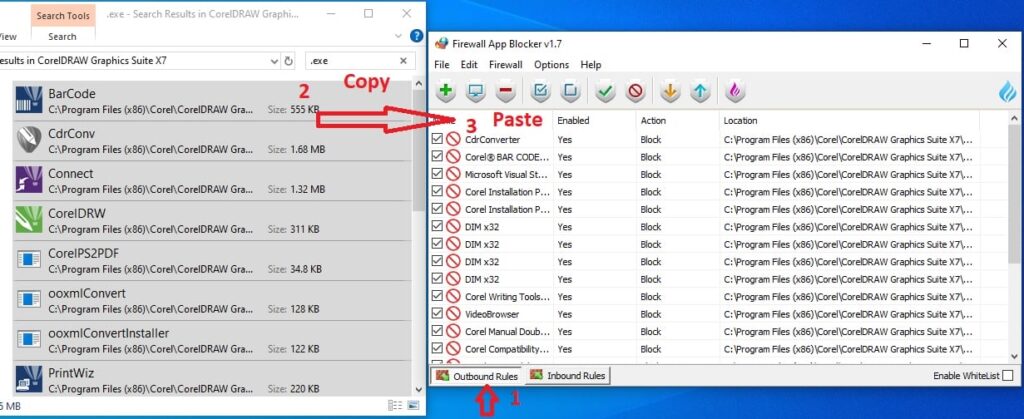Click the Firewall list vertical scrollbar thumb

point(1014,196)
